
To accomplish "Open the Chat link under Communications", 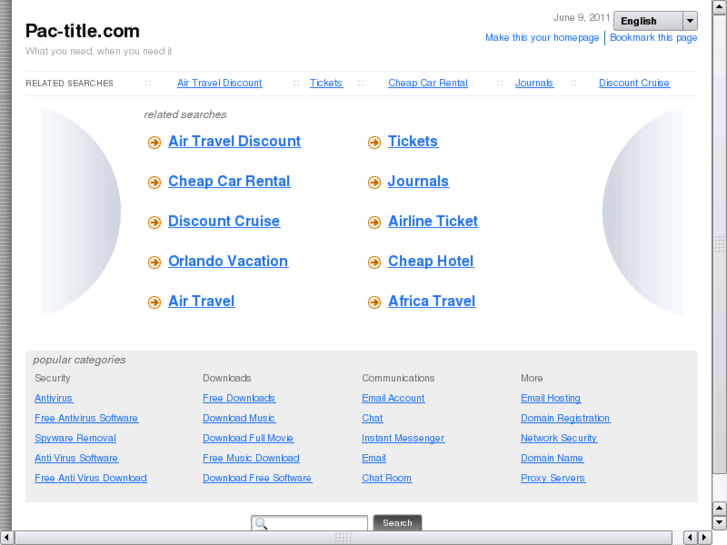I will click(x=372, y=418).
